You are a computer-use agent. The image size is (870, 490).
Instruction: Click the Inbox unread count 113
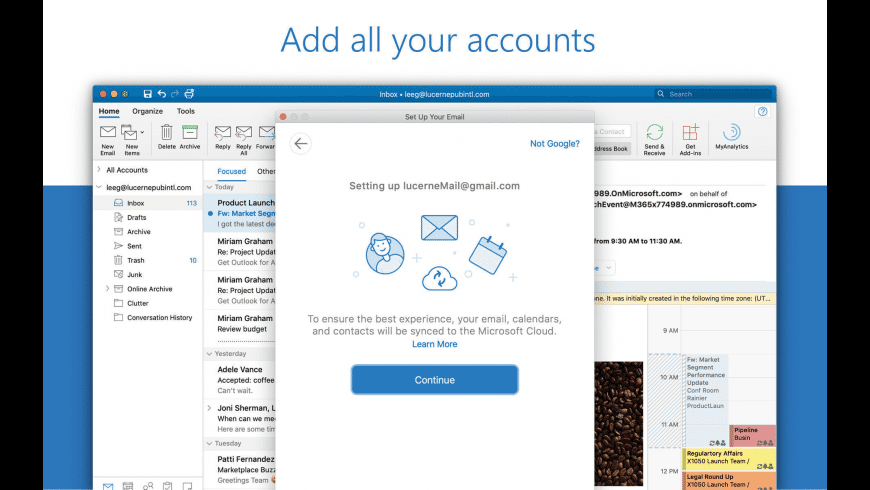191,203
